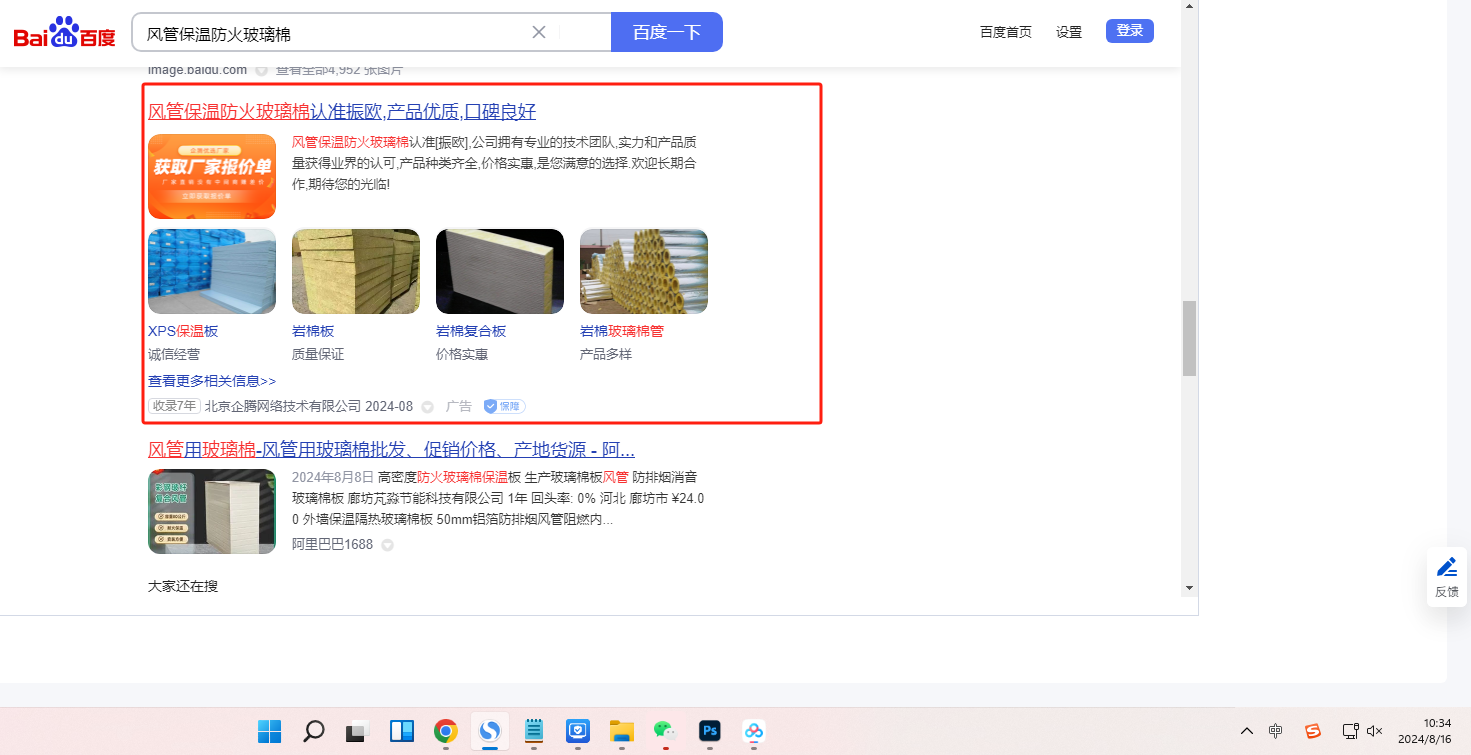The image size is (1471, 755).
Task: Click the orange 获取厂家报价单 thumbnail
Action: click(212, 176)
